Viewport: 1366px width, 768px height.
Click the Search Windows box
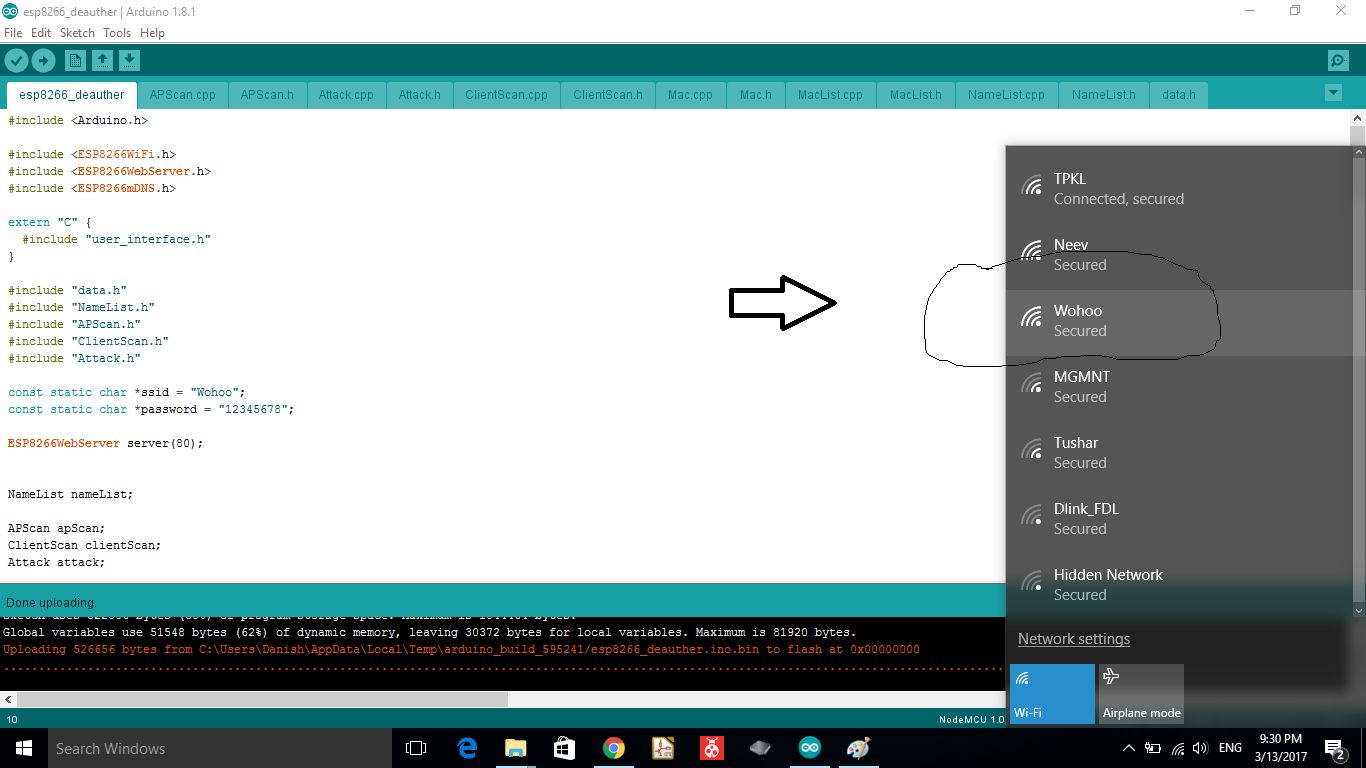[x=219, y=748]
